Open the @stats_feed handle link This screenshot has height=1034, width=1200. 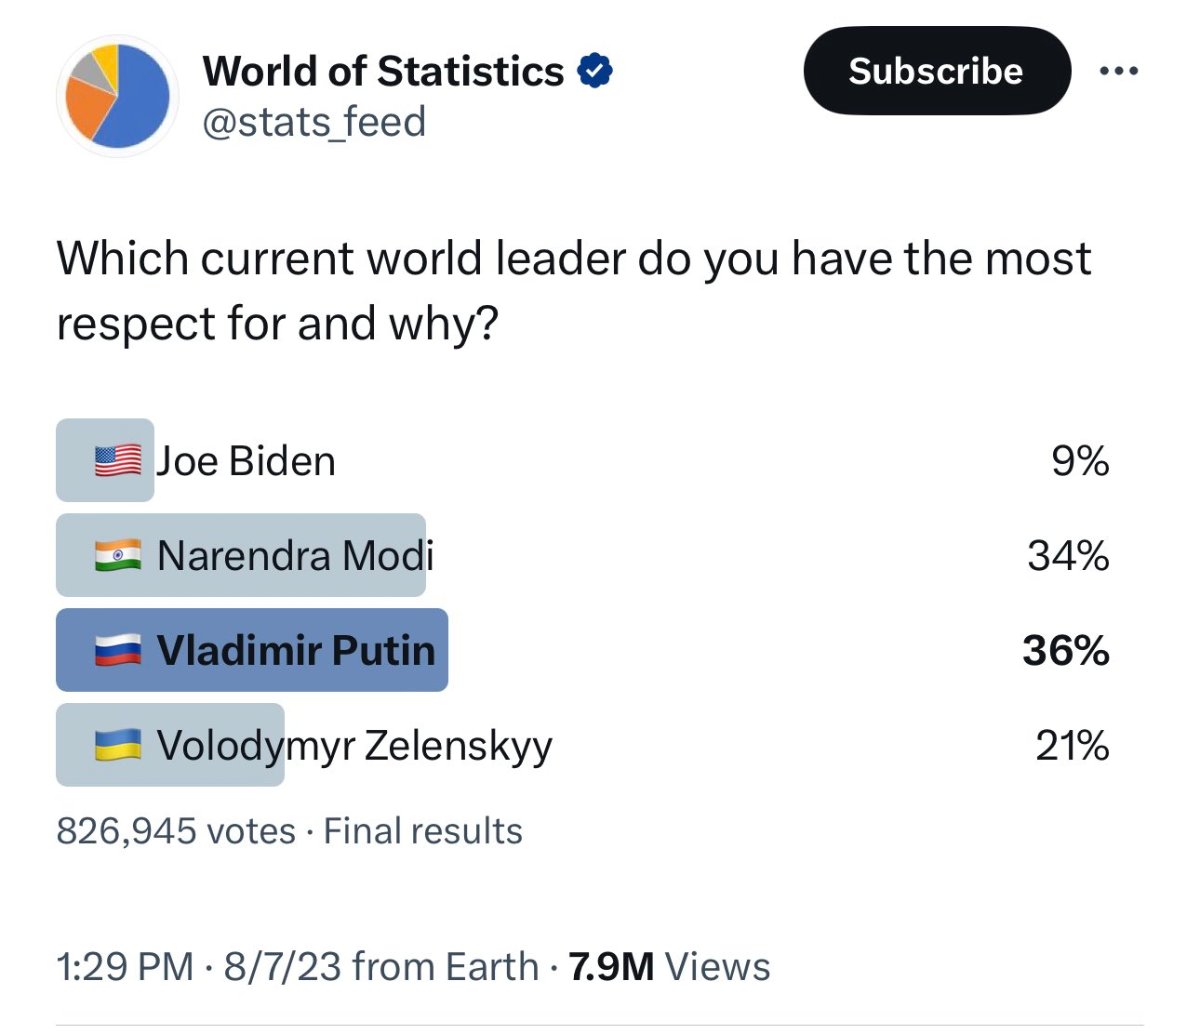[x=314, y=122]
